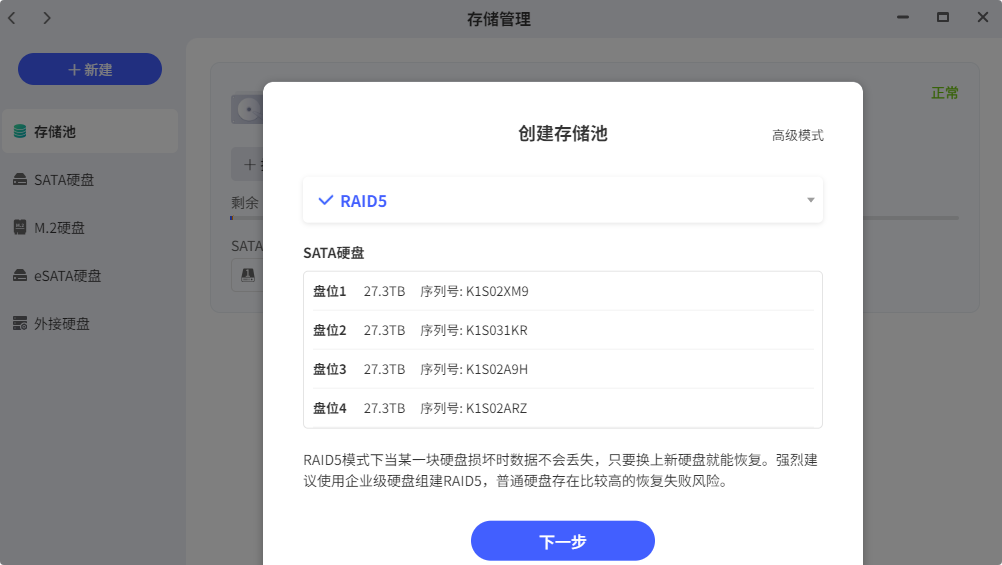Screen dimensions: 1002x565
Task: Click the small SATA disk icon behind dialog
Action: pyautogui.click(x=246, y=273)
